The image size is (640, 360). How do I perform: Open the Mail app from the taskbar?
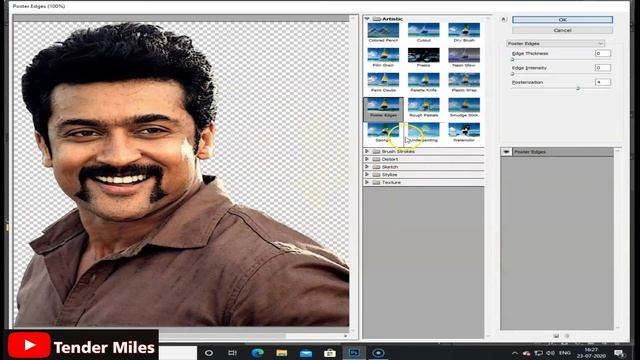coord(306,353)
